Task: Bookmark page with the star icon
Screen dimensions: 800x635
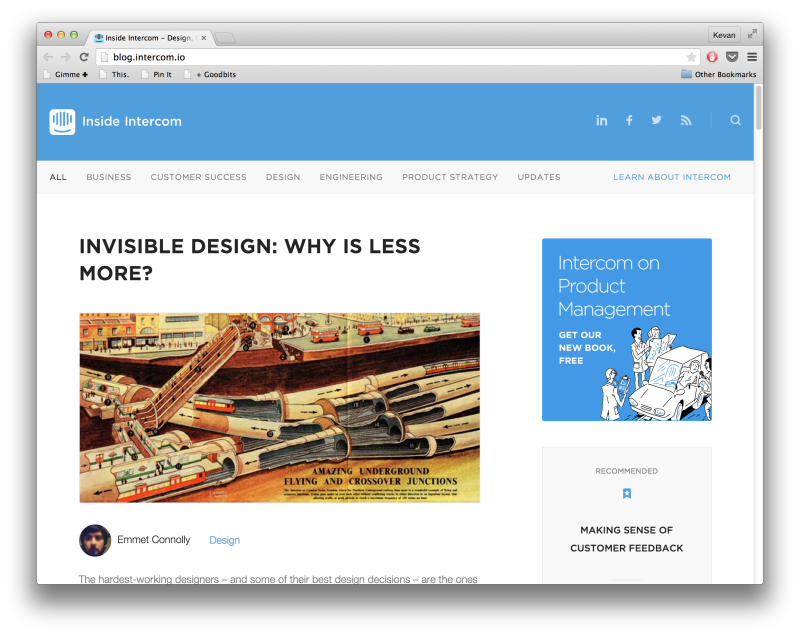Action: [691, 57]
